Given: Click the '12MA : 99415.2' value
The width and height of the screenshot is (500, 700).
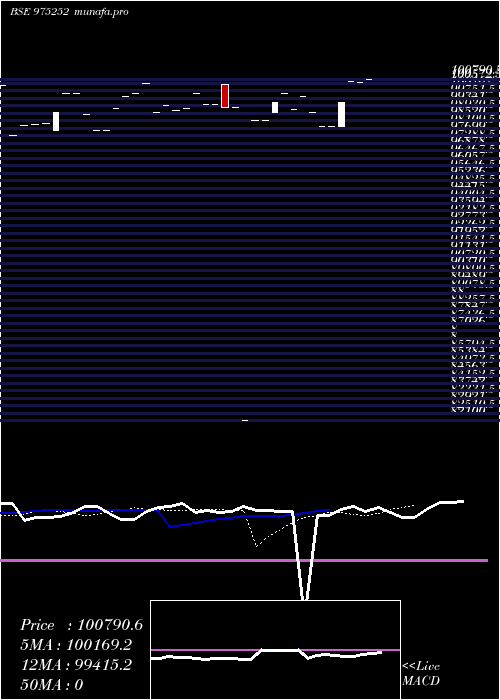Looking at the screenshot, I should click(x=77, y=665).
